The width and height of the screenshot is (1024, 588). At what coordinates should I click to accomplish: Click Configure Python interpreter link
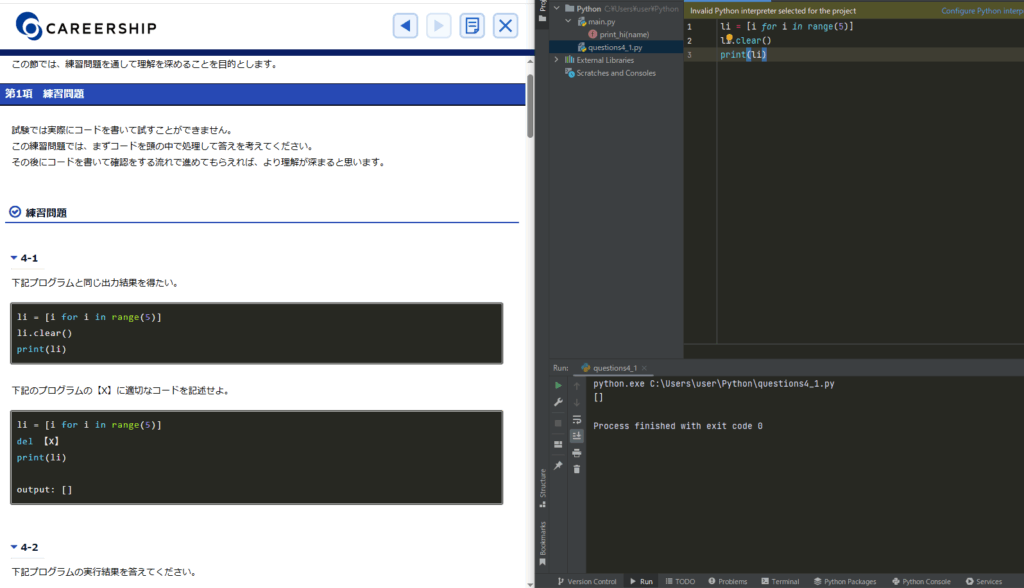coord(980,11)
